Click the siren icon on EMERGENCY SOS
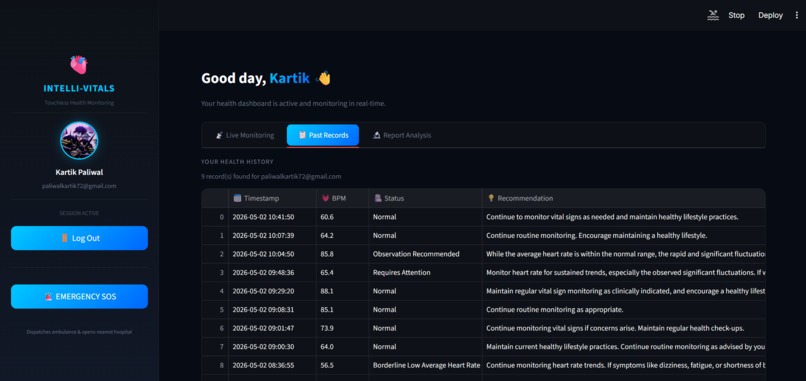Viewport: 806px width, 381px height. [x=48, y=297]
